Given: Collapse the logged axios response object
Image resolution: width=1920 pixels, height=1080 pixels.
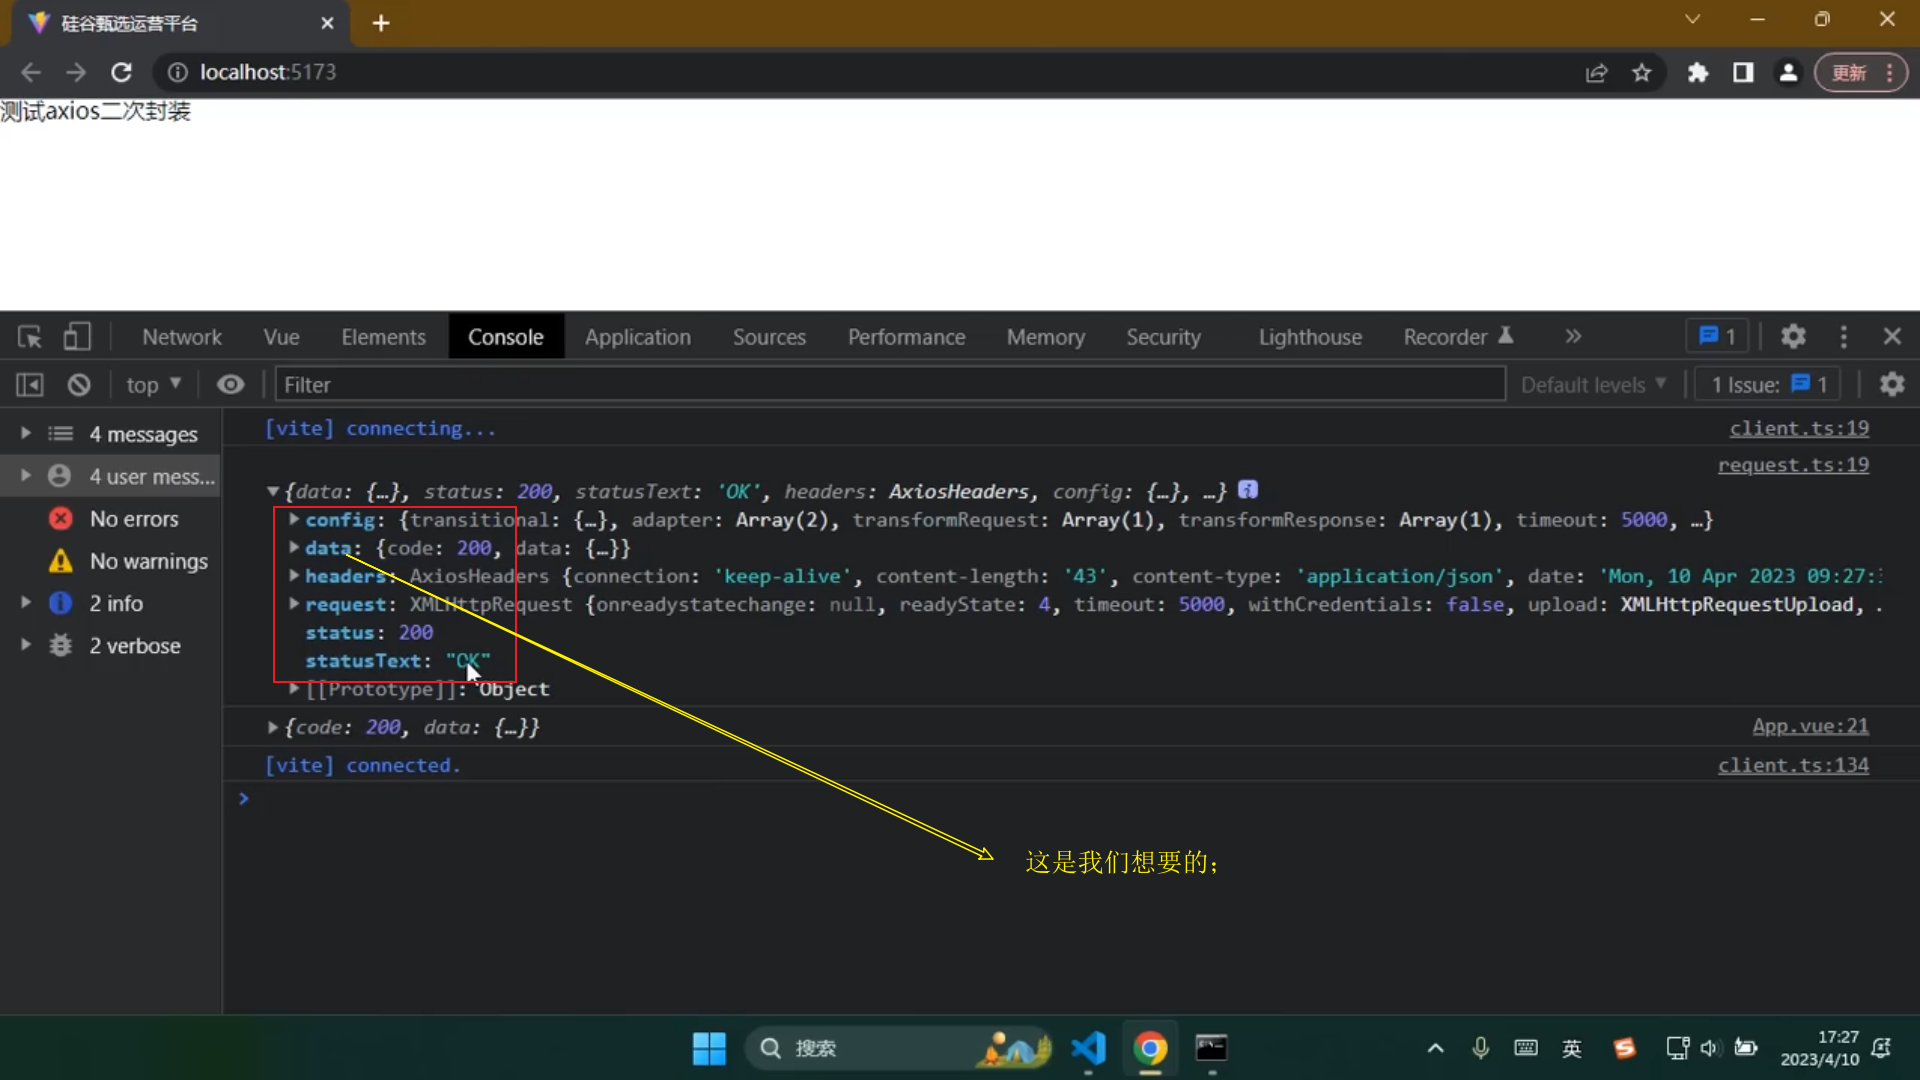Looking at the screenshot, I should tap(272, 492).
